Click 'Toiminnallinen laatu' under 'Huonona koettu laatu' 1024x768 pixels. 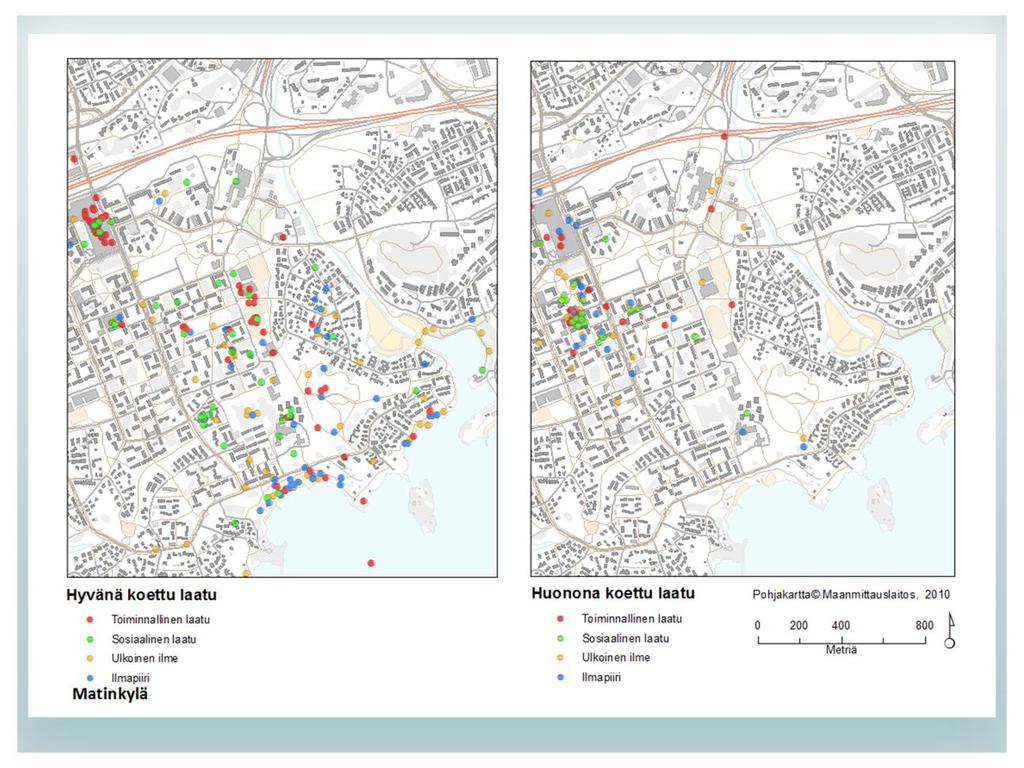632,618
